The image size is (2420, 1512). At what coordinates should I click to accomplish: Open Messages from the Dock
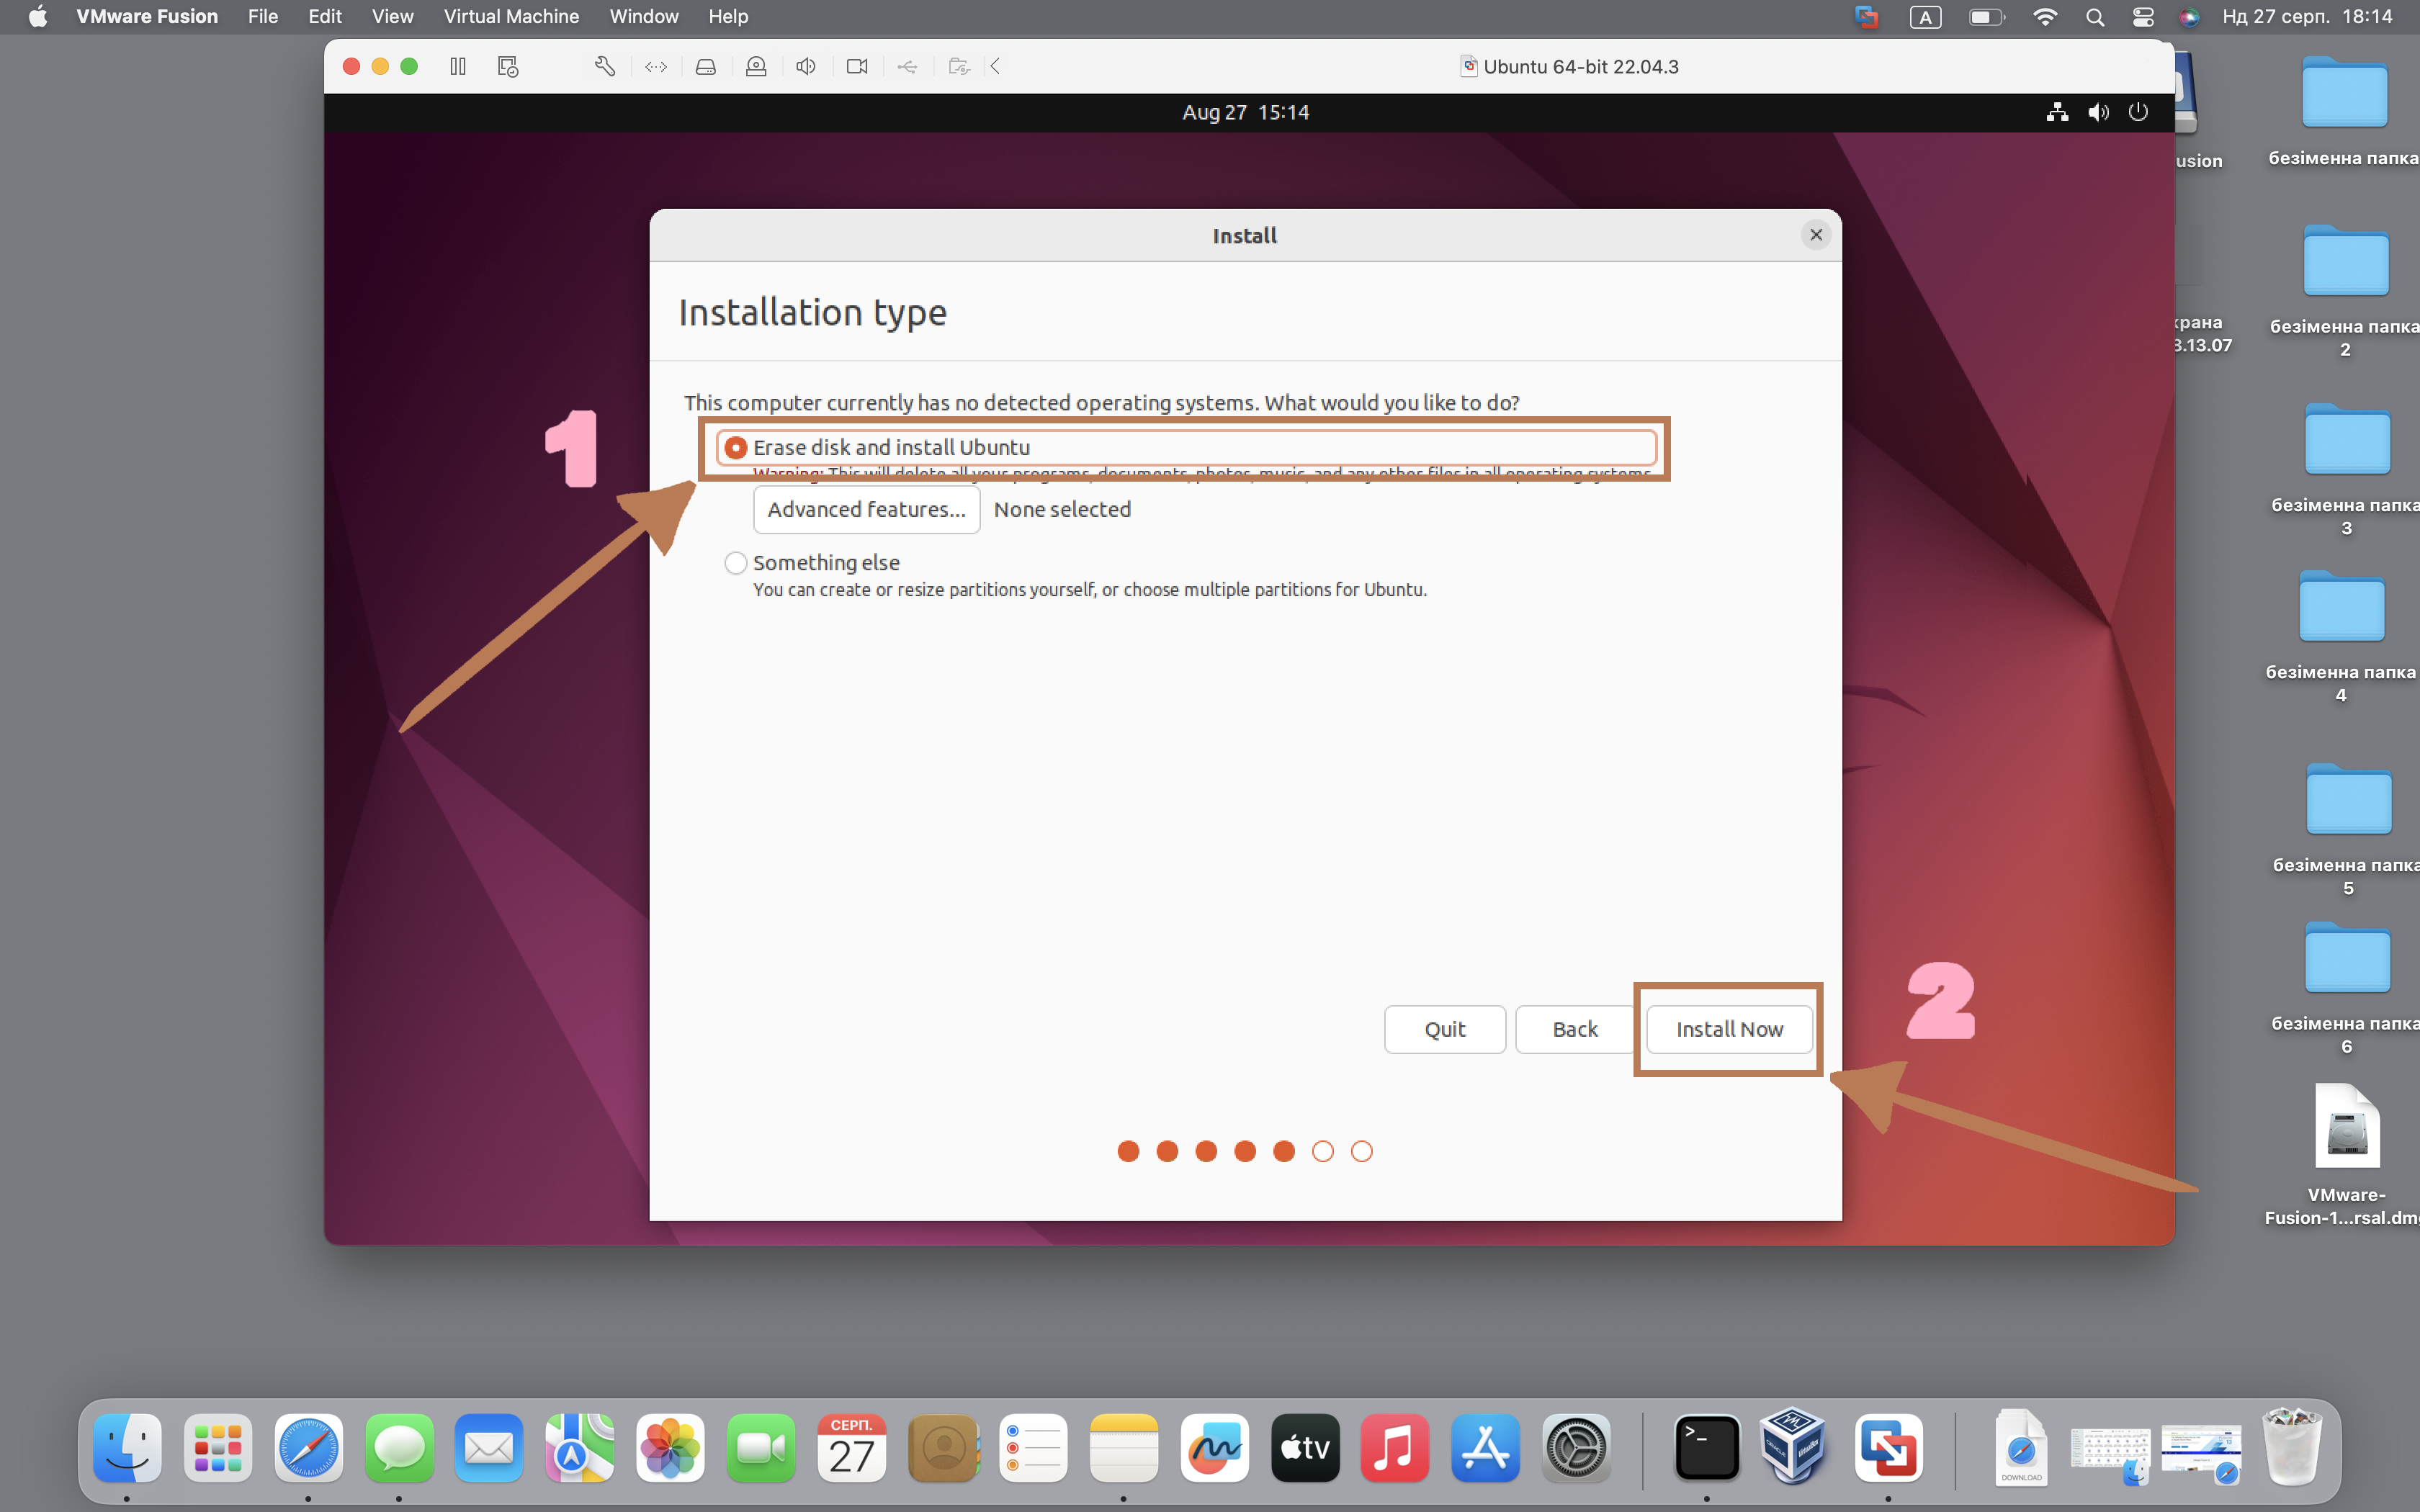pos(399,1447)
